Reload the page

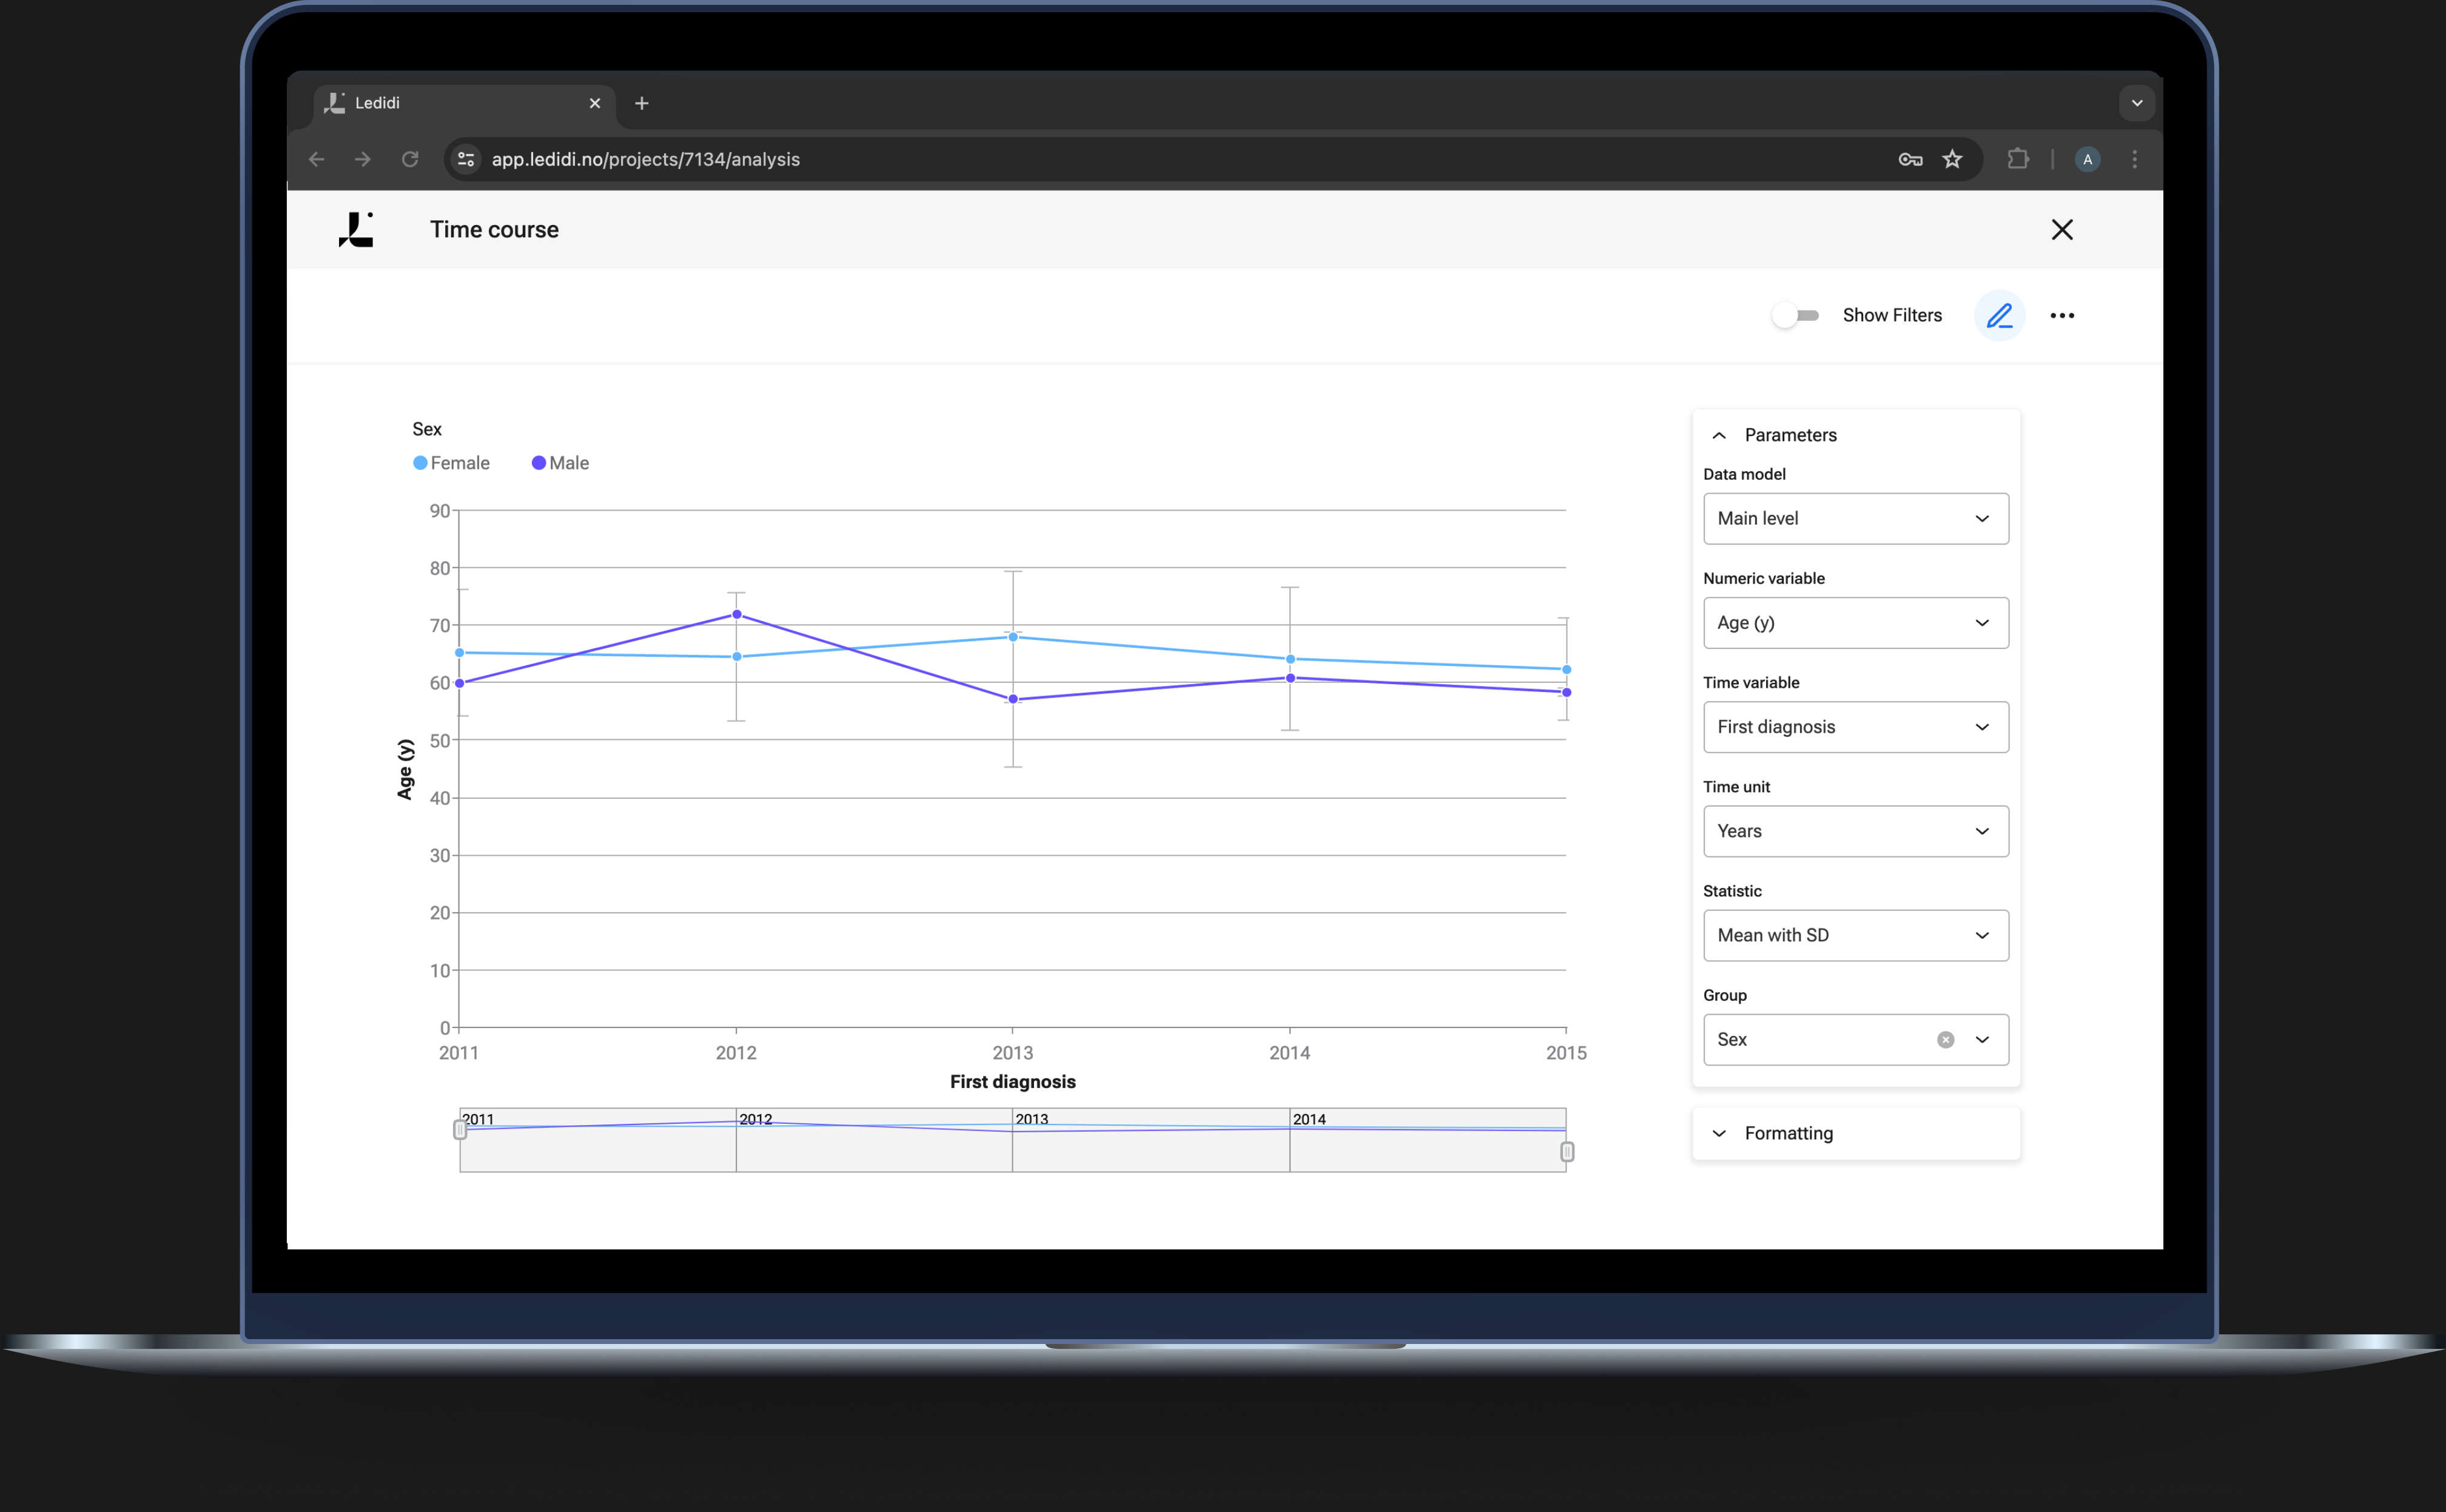point(410,159)
